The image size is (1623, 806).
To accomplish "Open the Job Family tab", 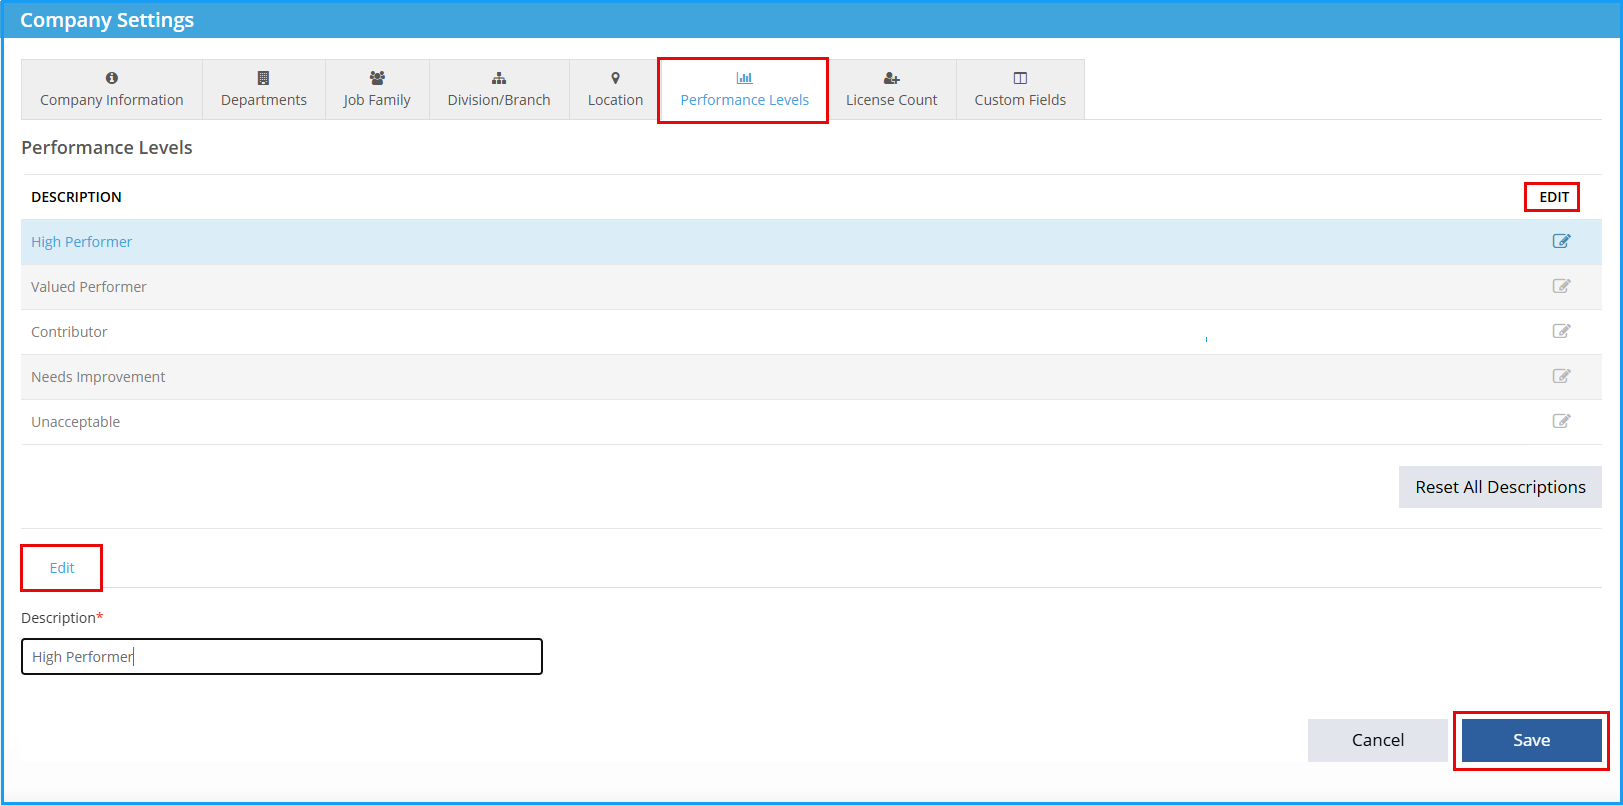I will 377,90.
